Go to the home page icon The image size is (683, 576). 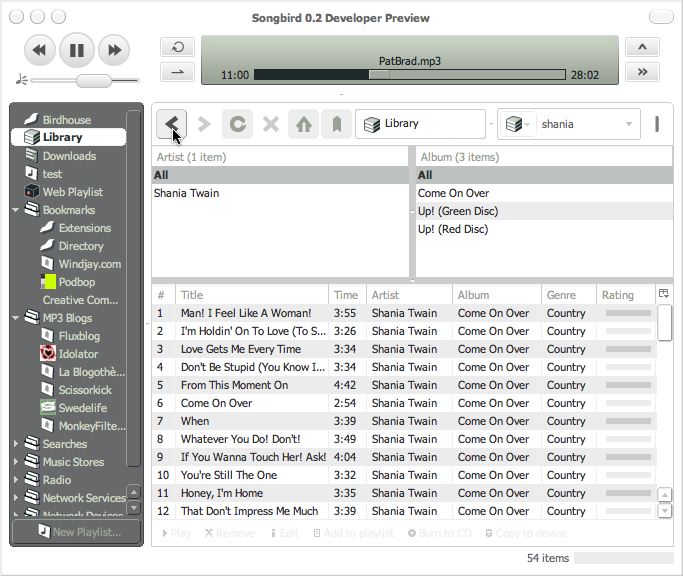304,124
